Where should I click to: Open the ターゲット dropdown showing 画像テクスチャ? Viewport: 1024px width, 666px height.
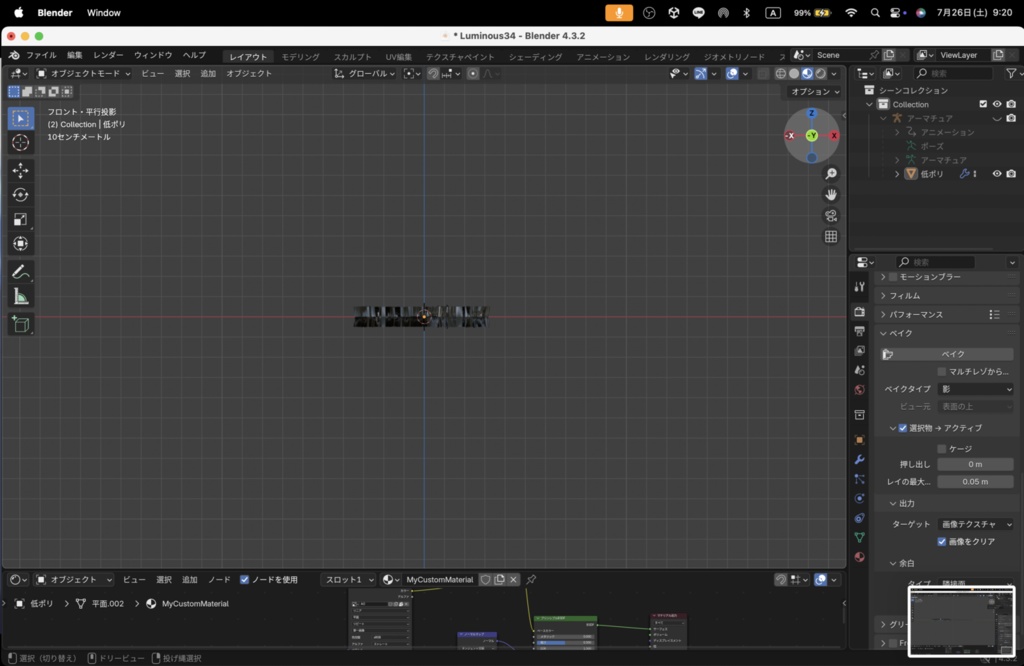coord(976,524)
